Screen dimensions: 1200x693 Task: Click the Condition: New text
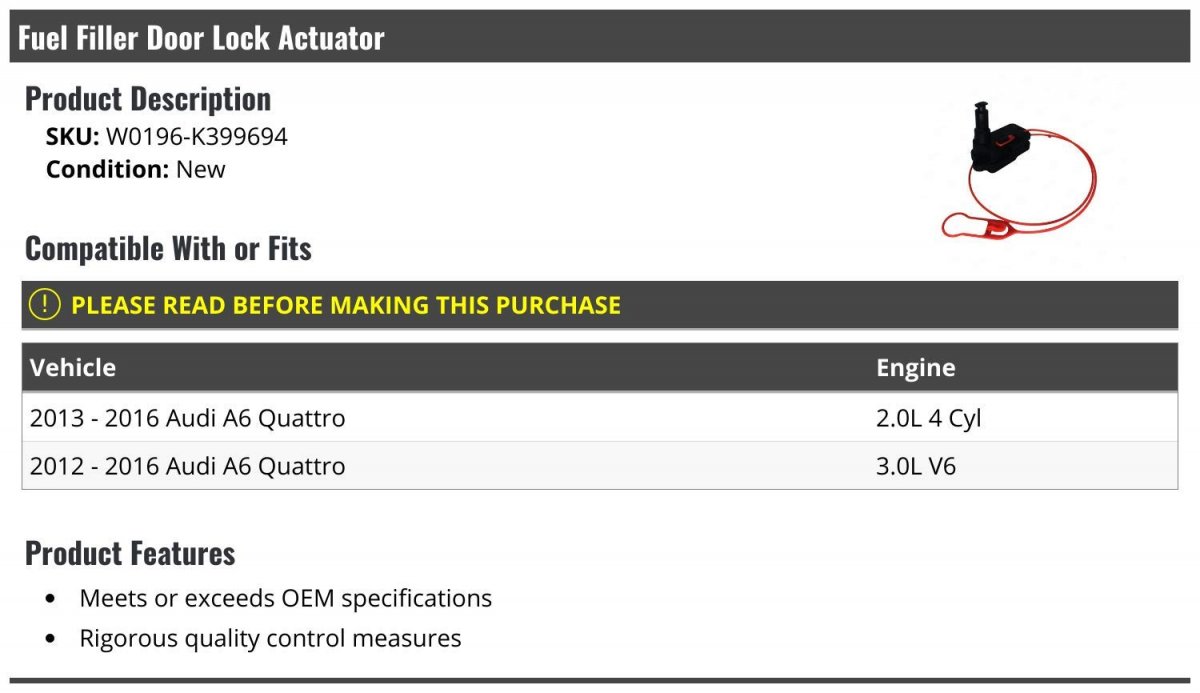pyautogui.click(x=136, y=169)
